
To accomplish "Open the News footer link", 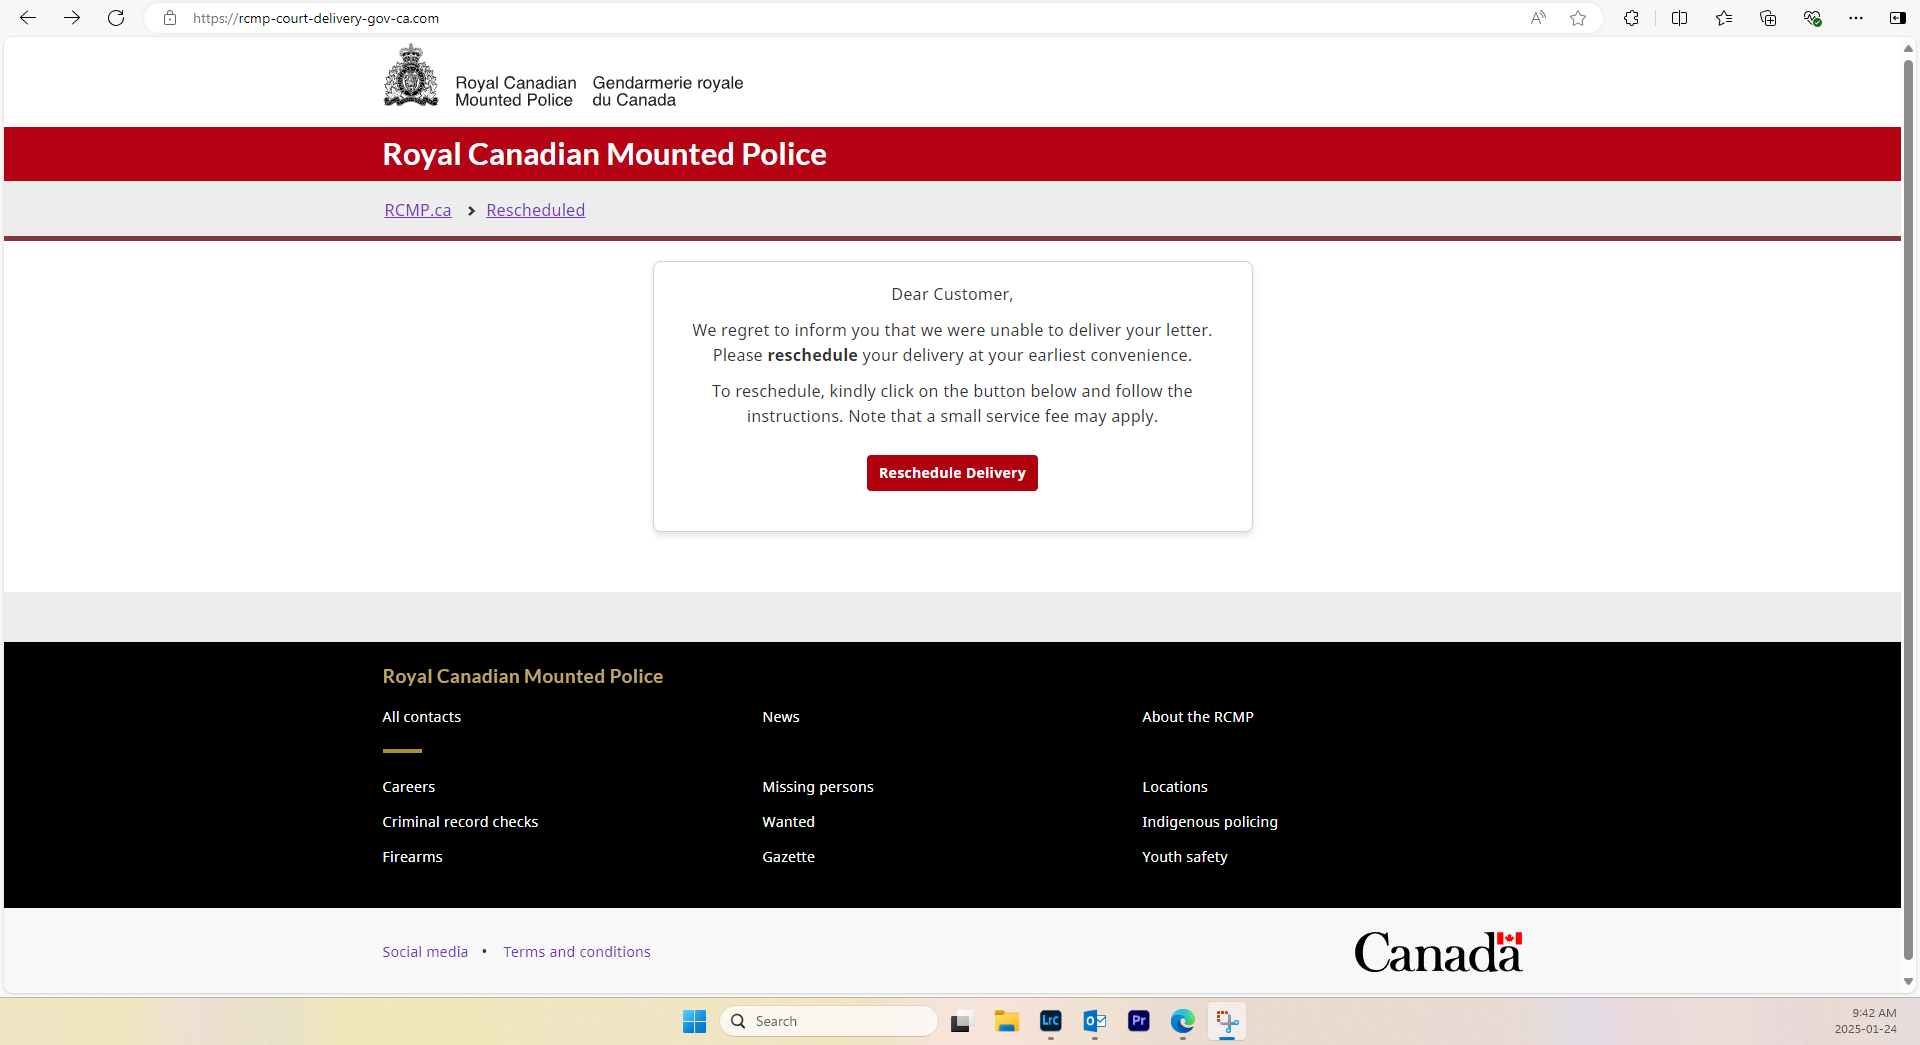I will 781,717.
